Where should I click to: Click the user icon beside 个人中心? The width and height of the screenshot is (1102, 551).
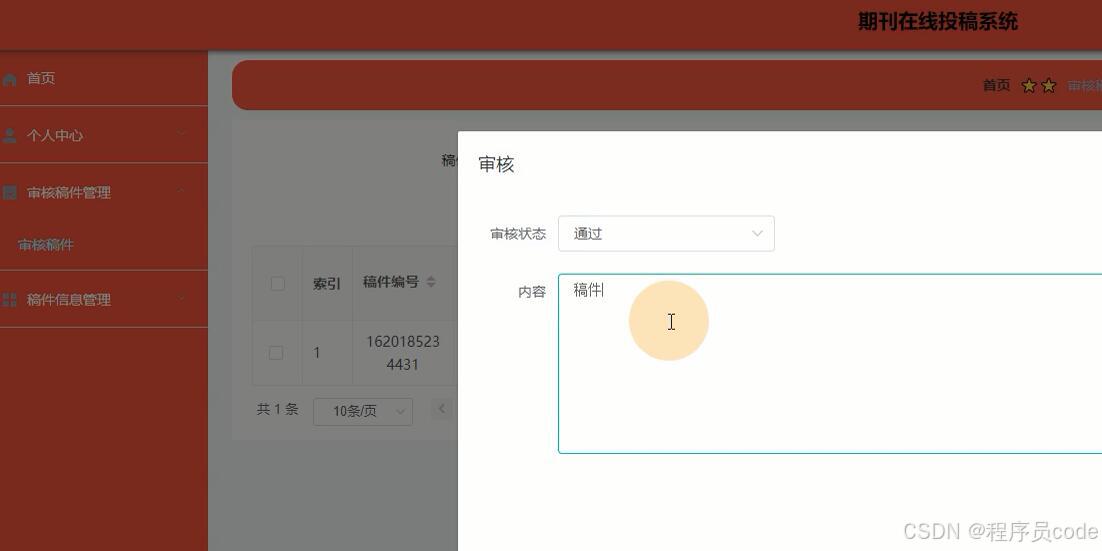[9, 136]
